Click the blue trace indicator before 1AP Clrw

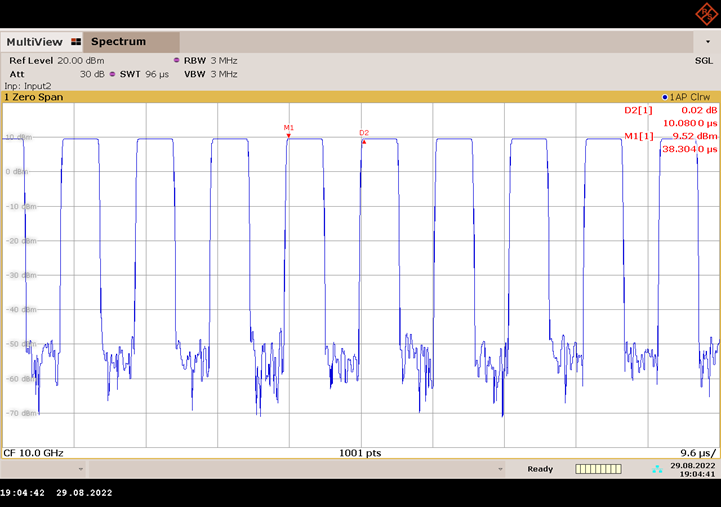click(x=665, y=97)
